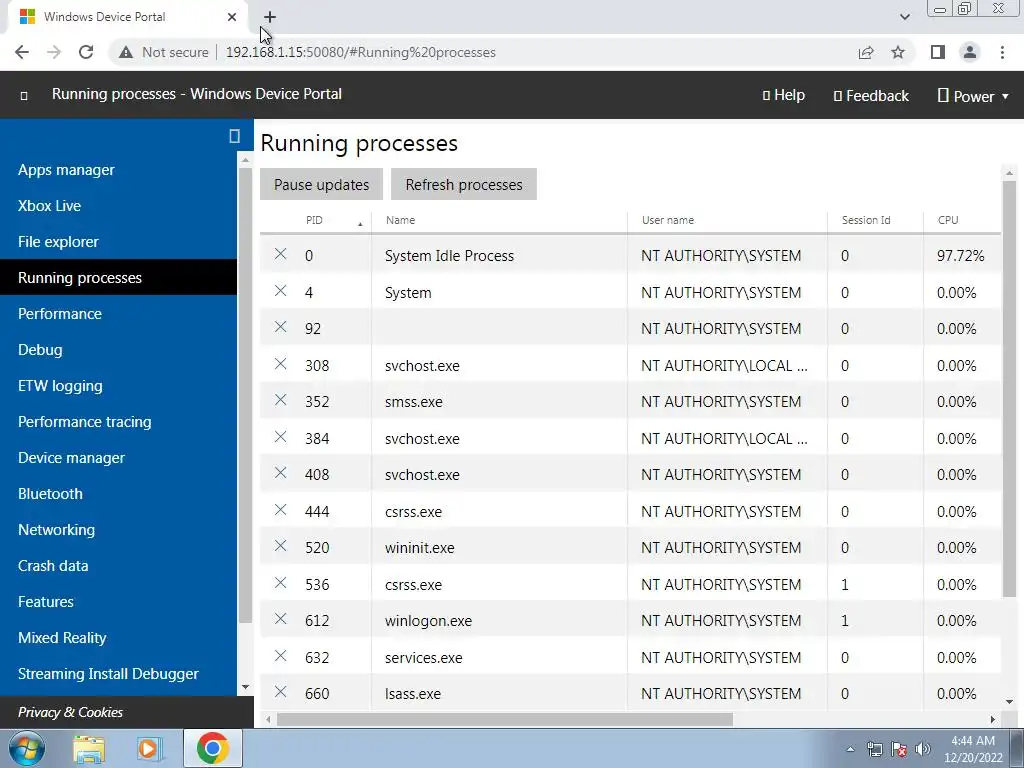Kill csrss.exe with PID 444

click(280, 509)
